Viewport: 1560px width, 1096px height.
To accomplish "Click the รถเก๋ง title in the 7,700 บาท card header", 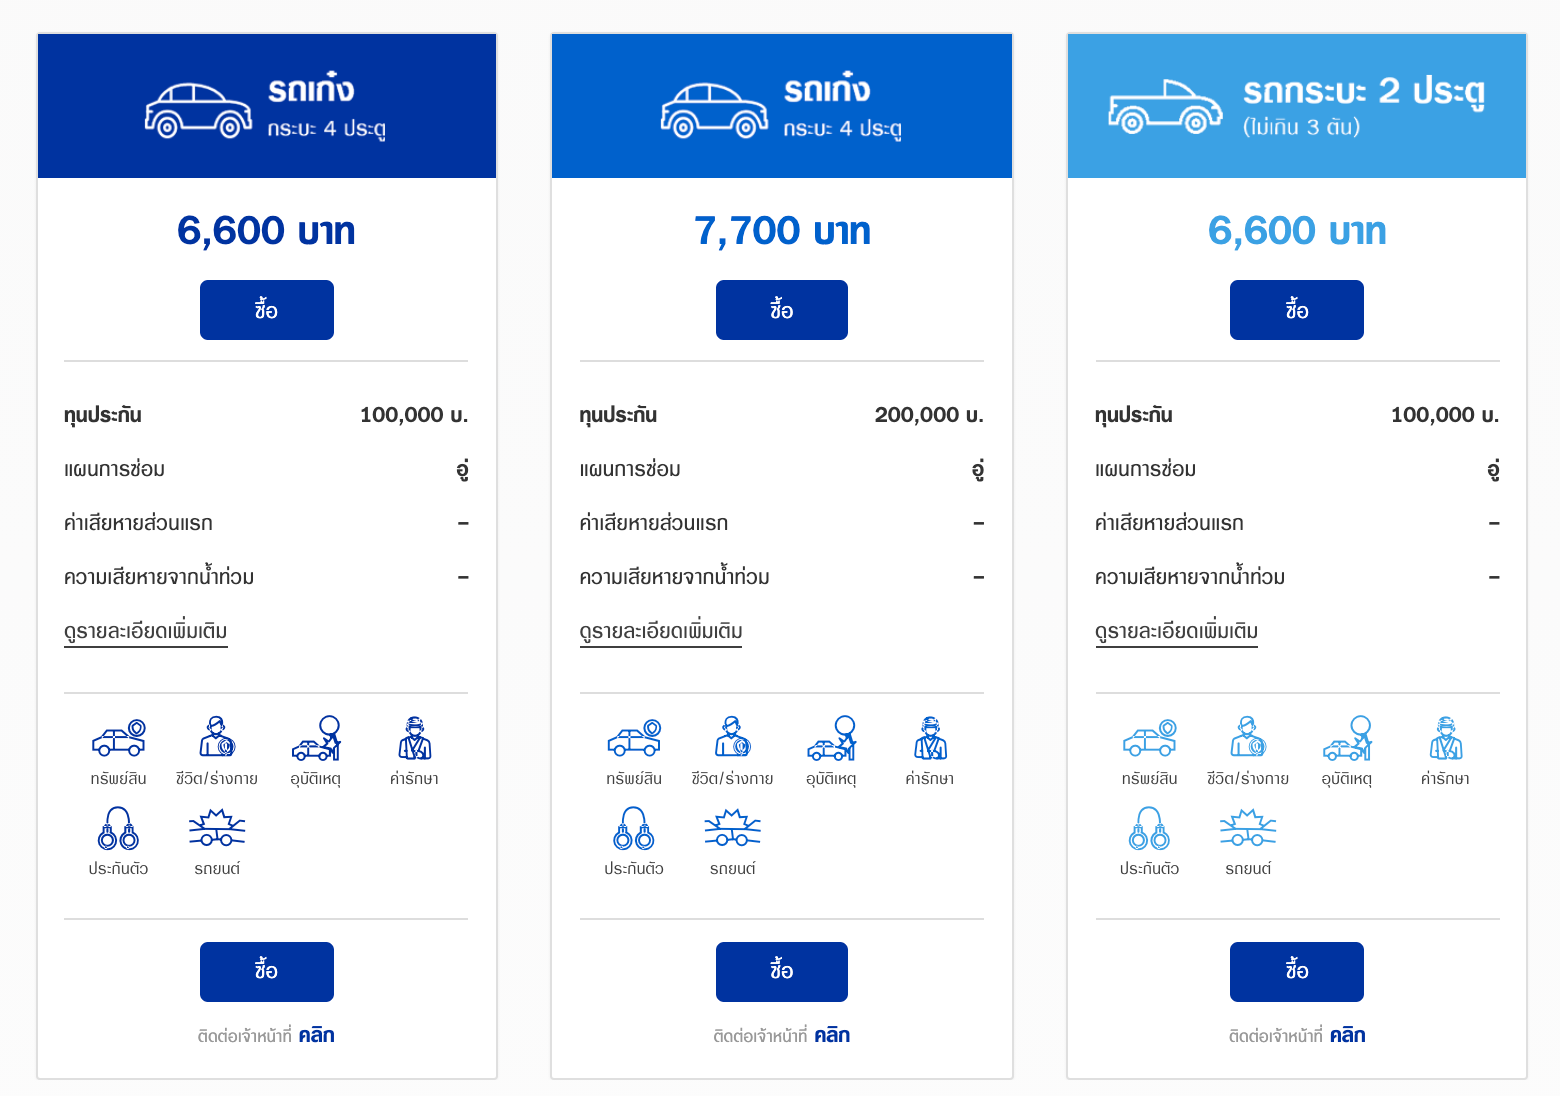I will (827, 88).
